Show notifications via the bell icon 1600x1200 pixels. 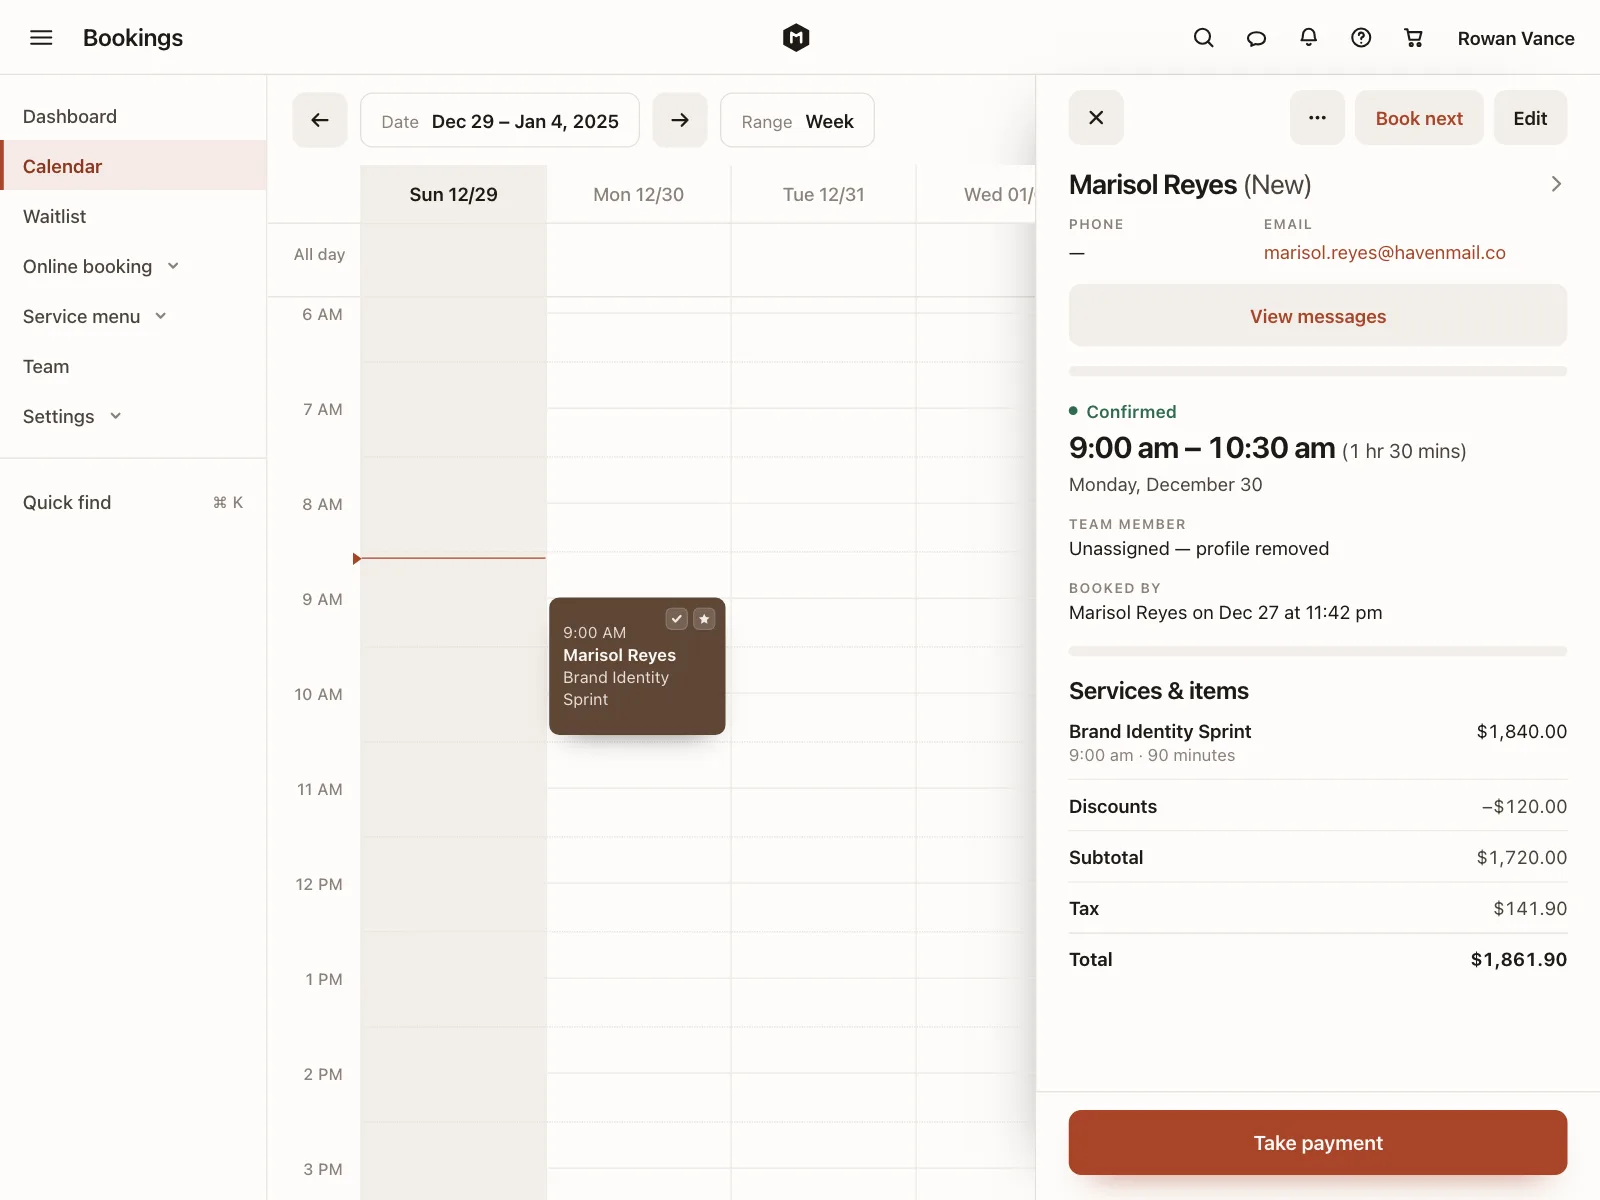point(1308,38)
